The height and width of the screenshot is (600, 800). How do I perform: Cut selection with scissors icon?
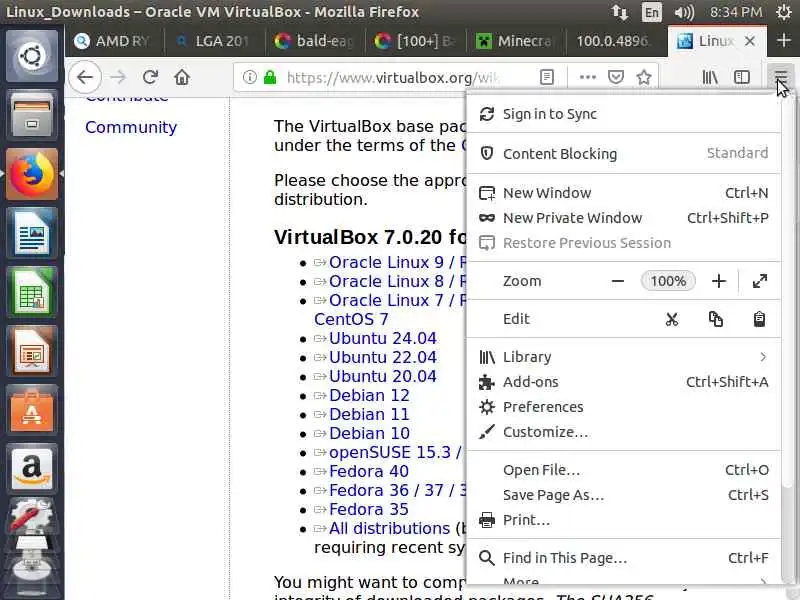pos(671,319)
